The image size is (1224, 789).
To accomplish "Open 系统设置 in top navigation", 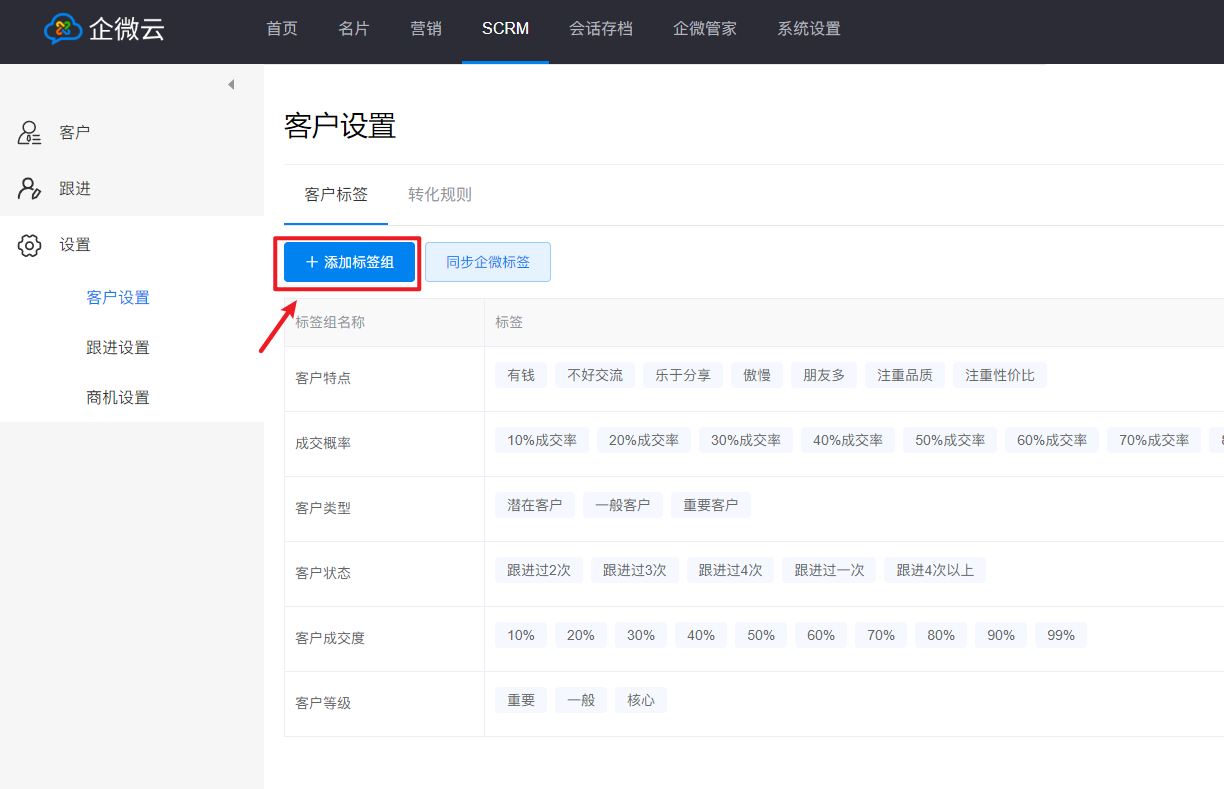I will 809,29.
